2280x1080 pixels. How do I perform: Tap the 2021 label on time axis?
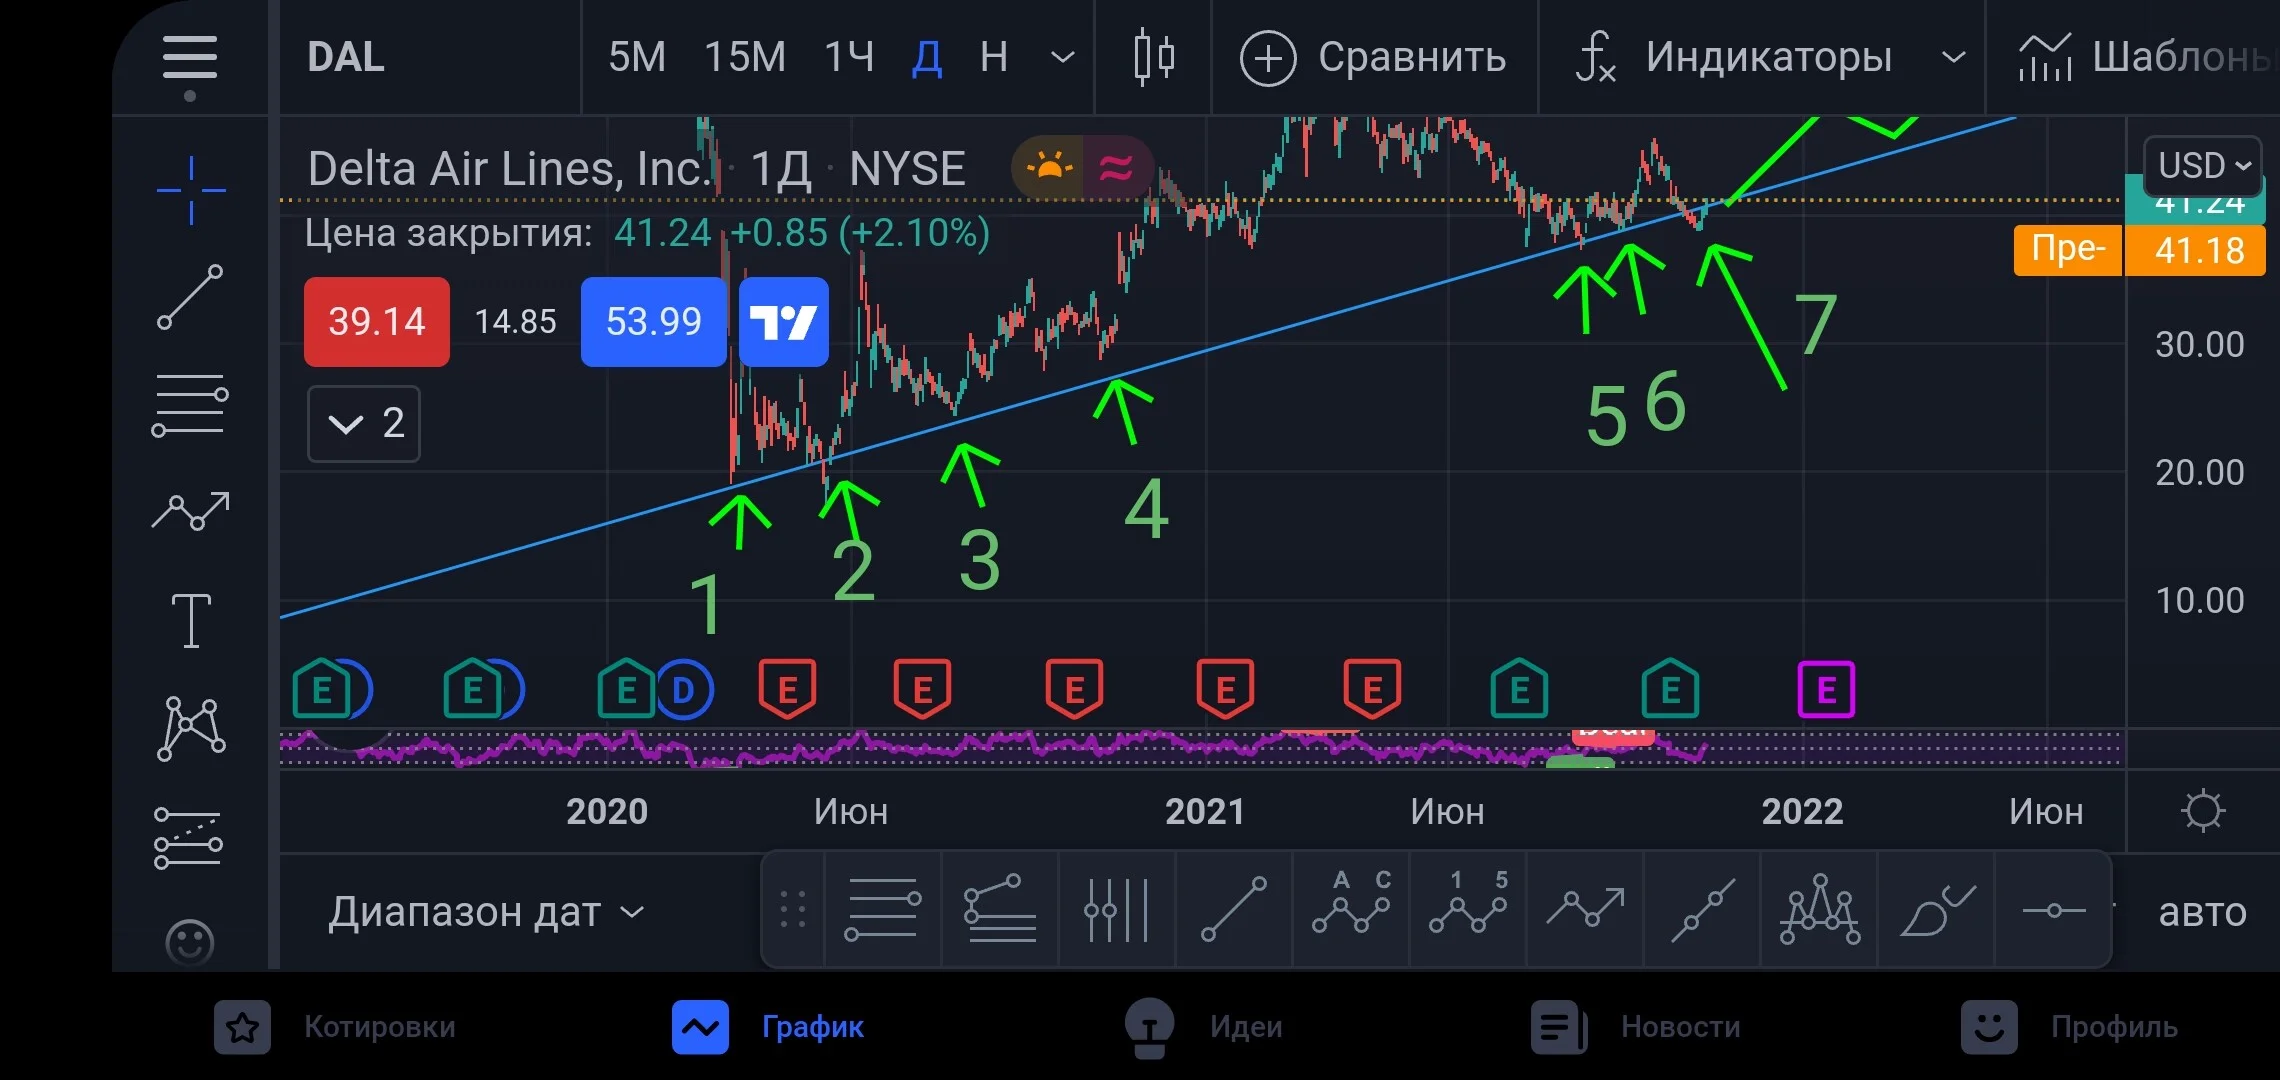[x=1205, y=811]
